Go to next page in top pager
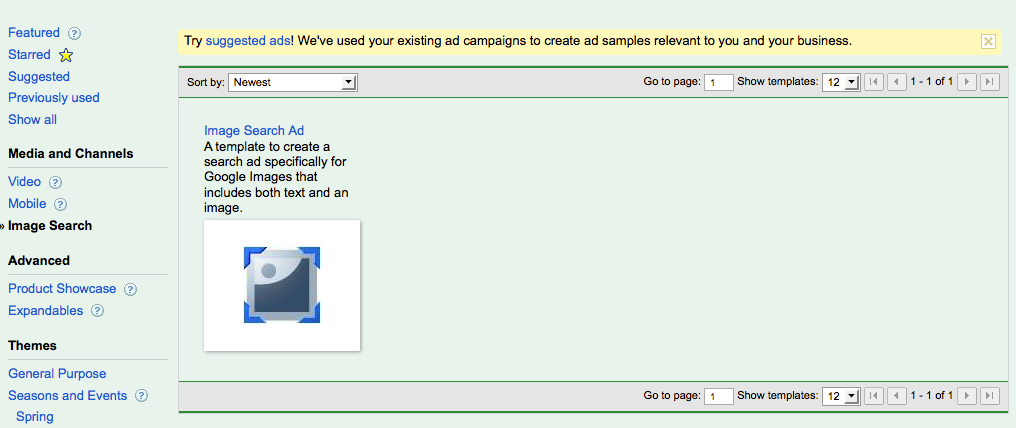Screen dimensions: 1016x428 pos(967,82)
